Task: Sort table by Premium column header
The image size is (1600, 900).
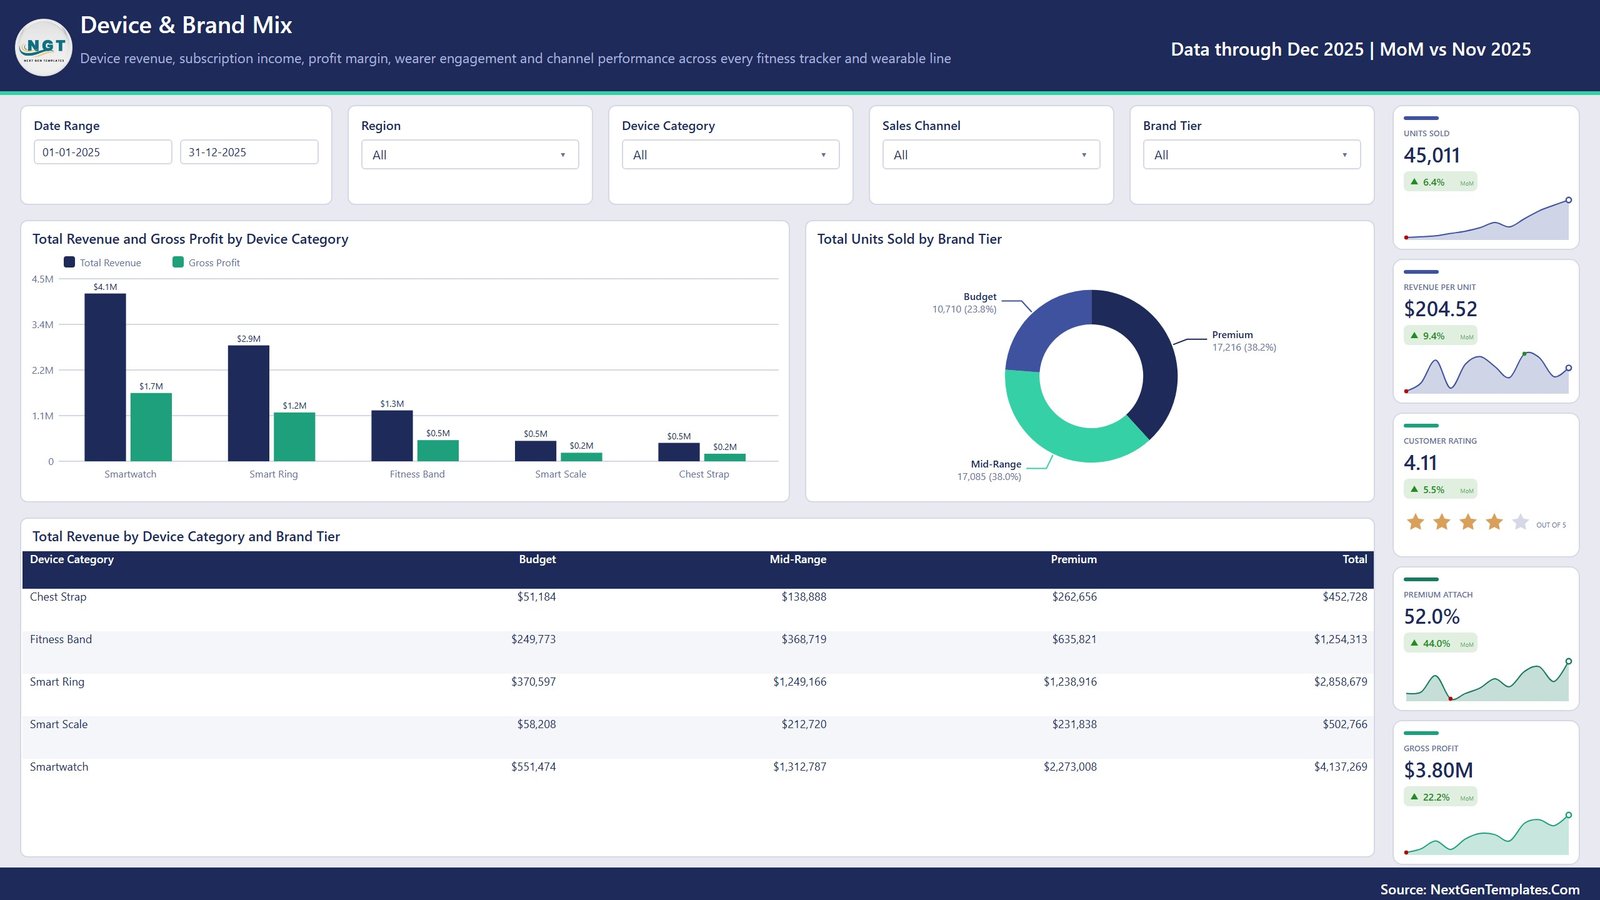Action: coord(1073,560)
